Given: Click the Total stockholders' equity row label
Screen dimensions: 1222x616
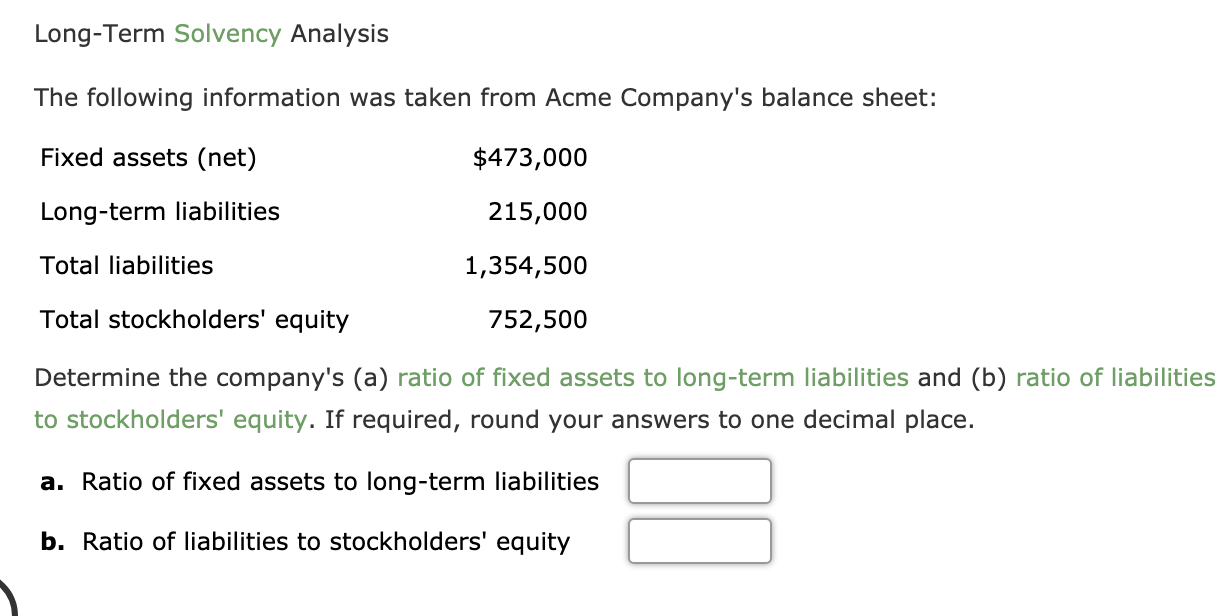Looking at the screenshot, I should [195, 320].
